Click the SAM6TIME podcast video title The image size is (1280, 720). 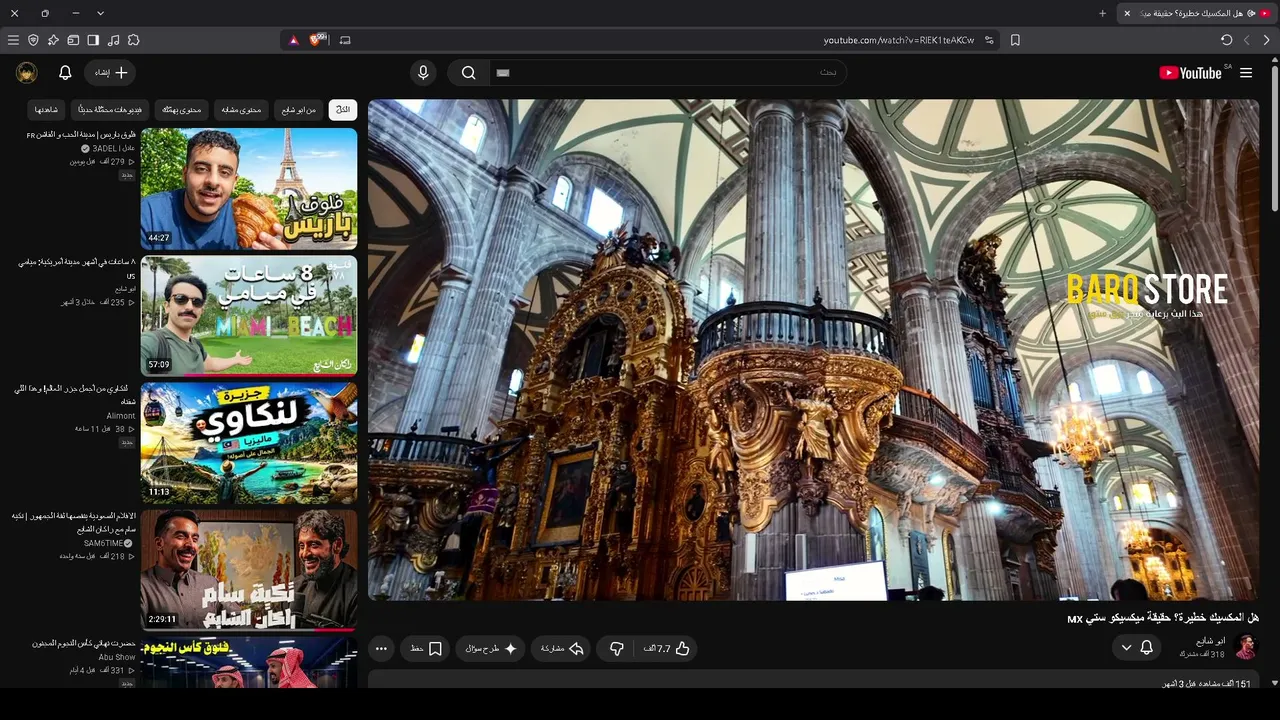[x=74, y=522]
